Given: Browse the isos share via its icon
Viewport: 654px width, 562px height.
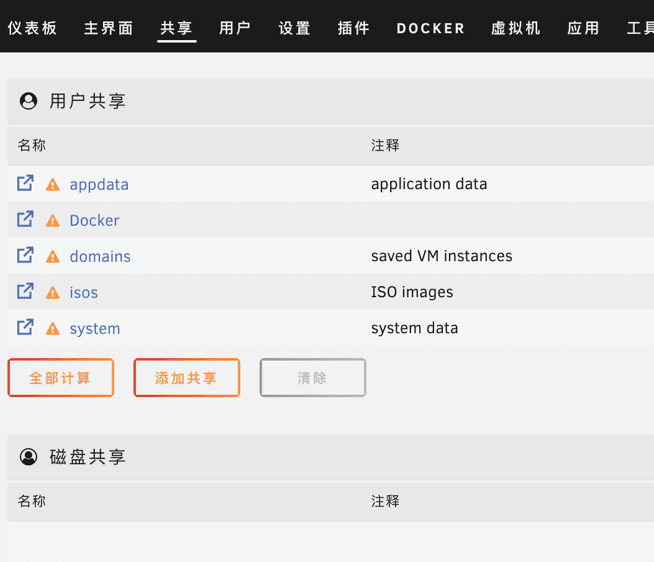Looking at the screenshot, I should 26,291.
